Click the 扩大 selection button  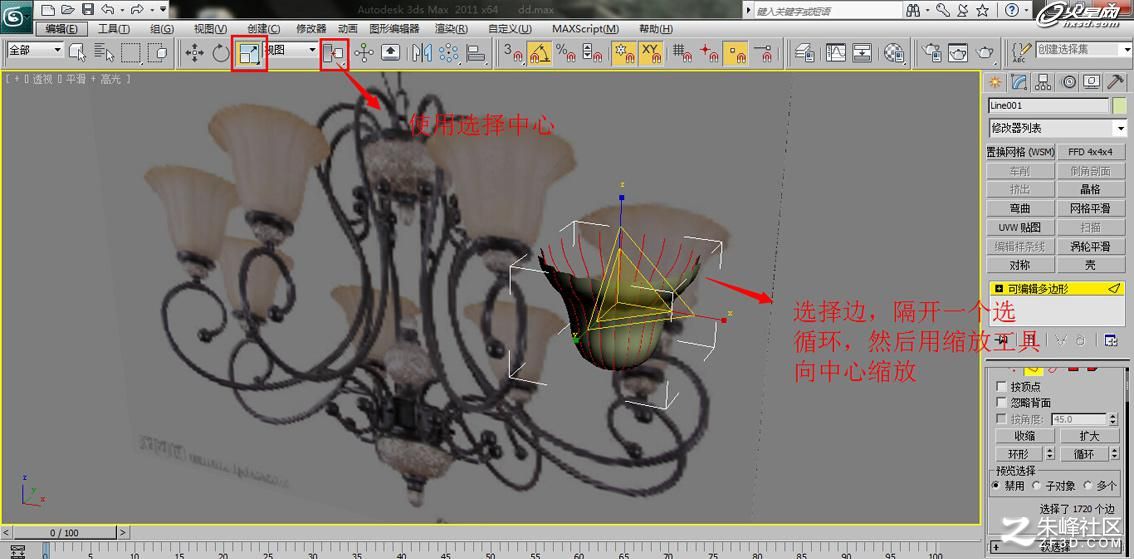pos(1090,436)
